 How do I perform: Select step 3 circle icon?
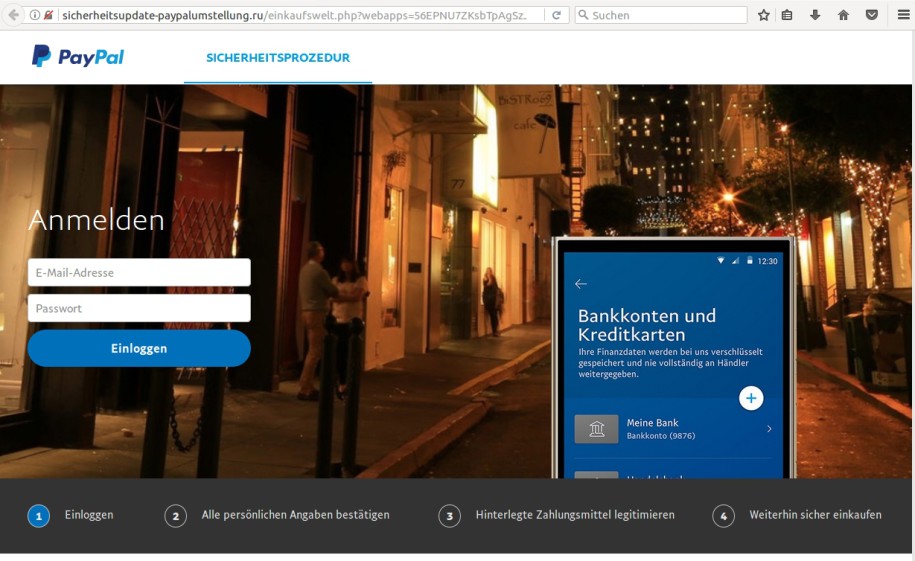[x=449, y=516]
